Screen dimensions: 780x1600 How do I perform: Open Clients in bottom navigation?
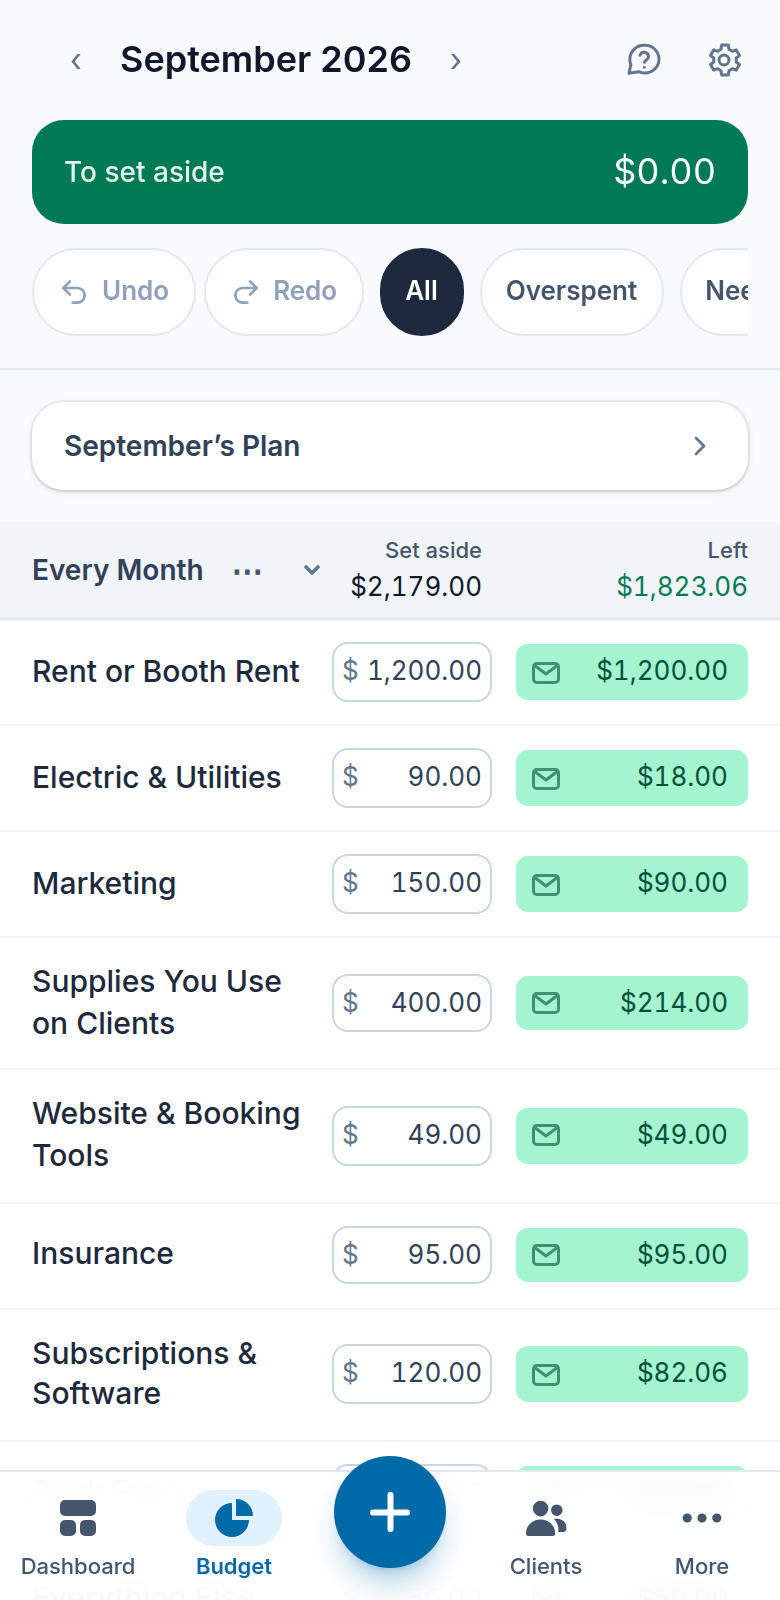point(546,1537)
